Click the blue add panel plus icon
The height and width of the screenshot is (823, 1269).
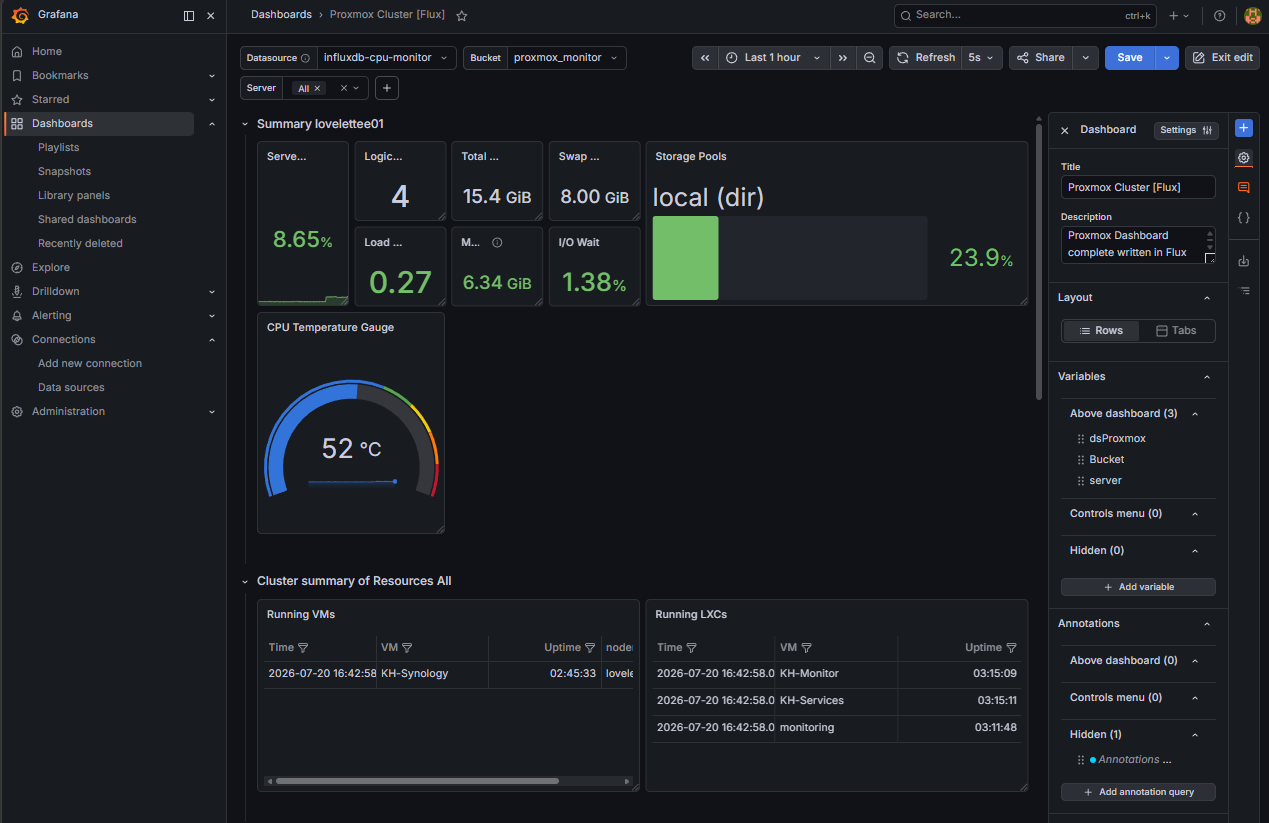[1244, 128]
